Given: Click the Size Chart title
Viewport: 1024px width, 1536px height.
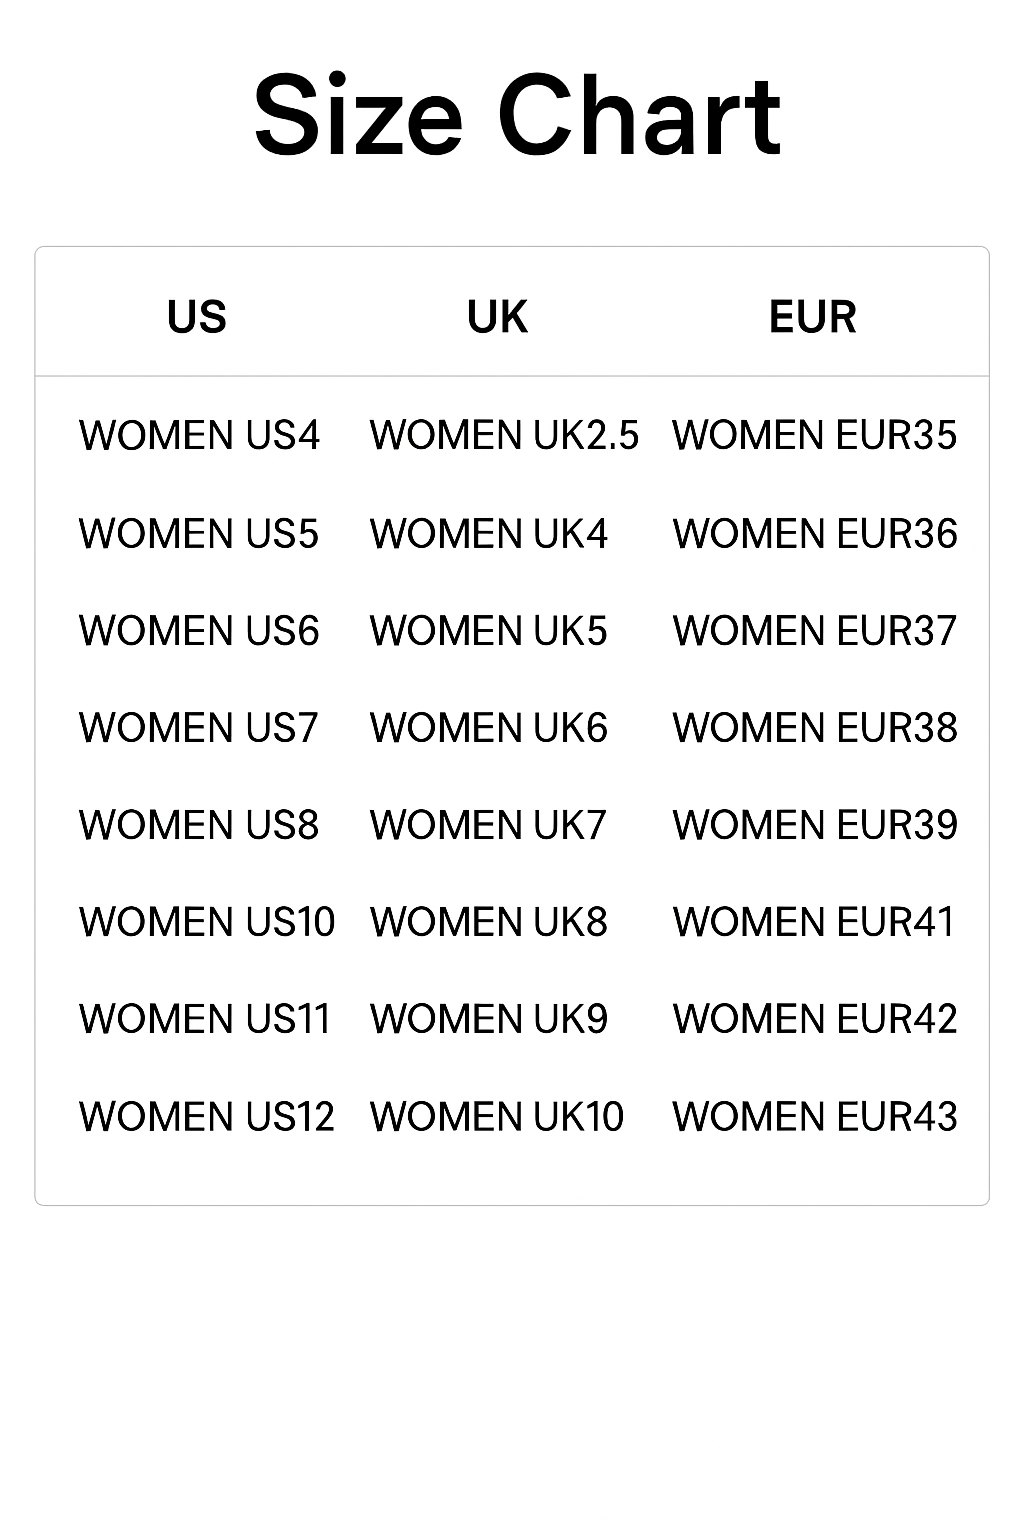Looking at the screenshot, I should 516,116.
